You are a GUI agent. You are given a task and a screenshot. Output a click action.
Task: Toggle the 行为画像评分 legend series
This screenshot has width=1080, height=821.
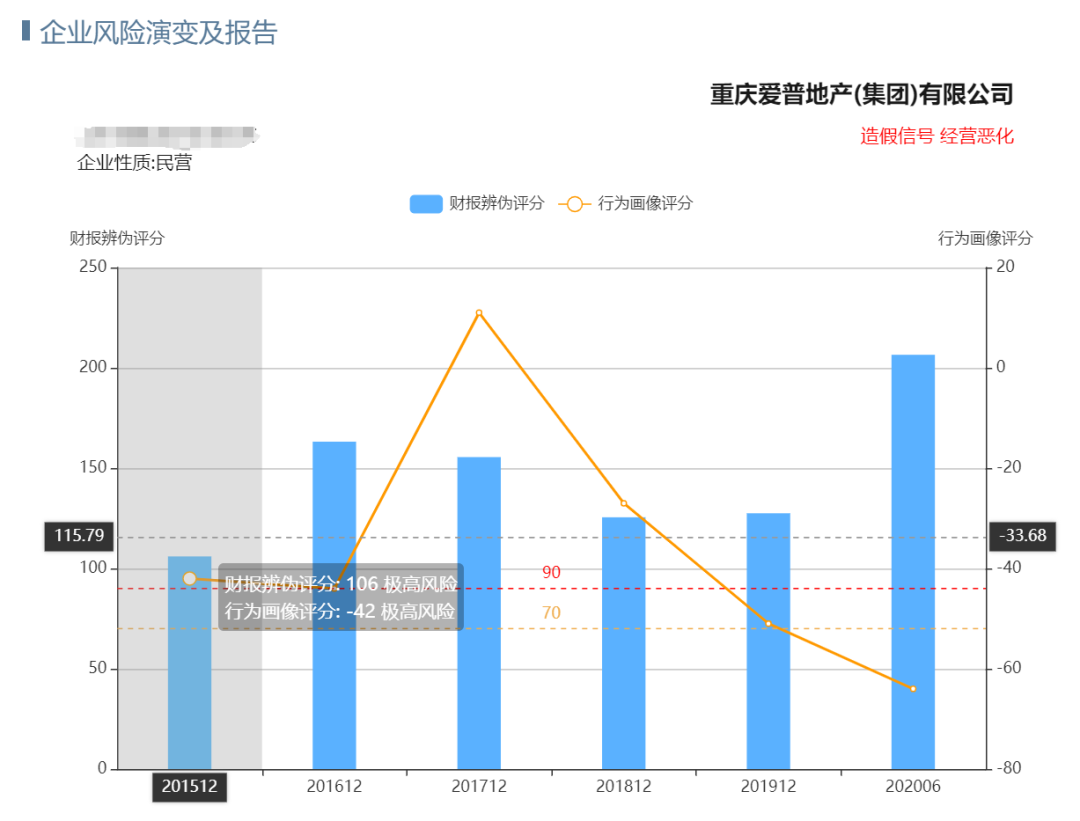click(x=625, y=203)
